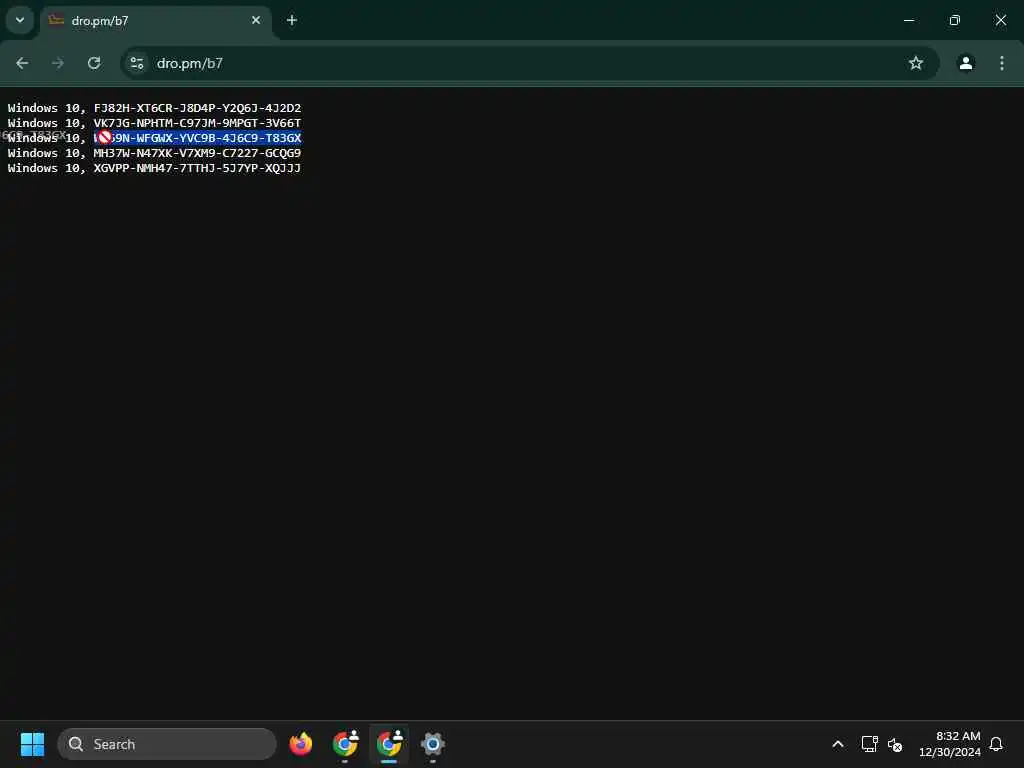Open the Chrome profile avatar menu
This screenshot has height=768, width=1024.
[966, 63]
